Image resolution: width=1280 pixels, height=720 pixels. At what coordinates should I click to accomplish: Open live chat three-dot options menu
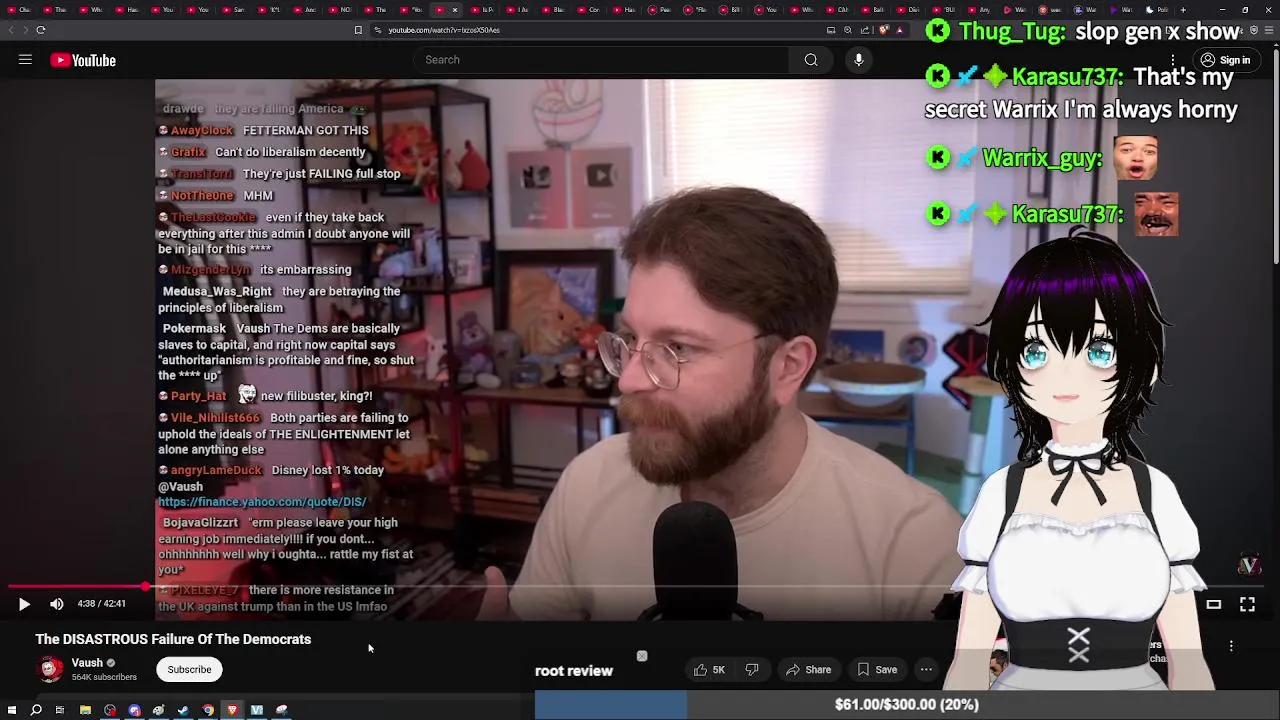(x=1231, y=646)
